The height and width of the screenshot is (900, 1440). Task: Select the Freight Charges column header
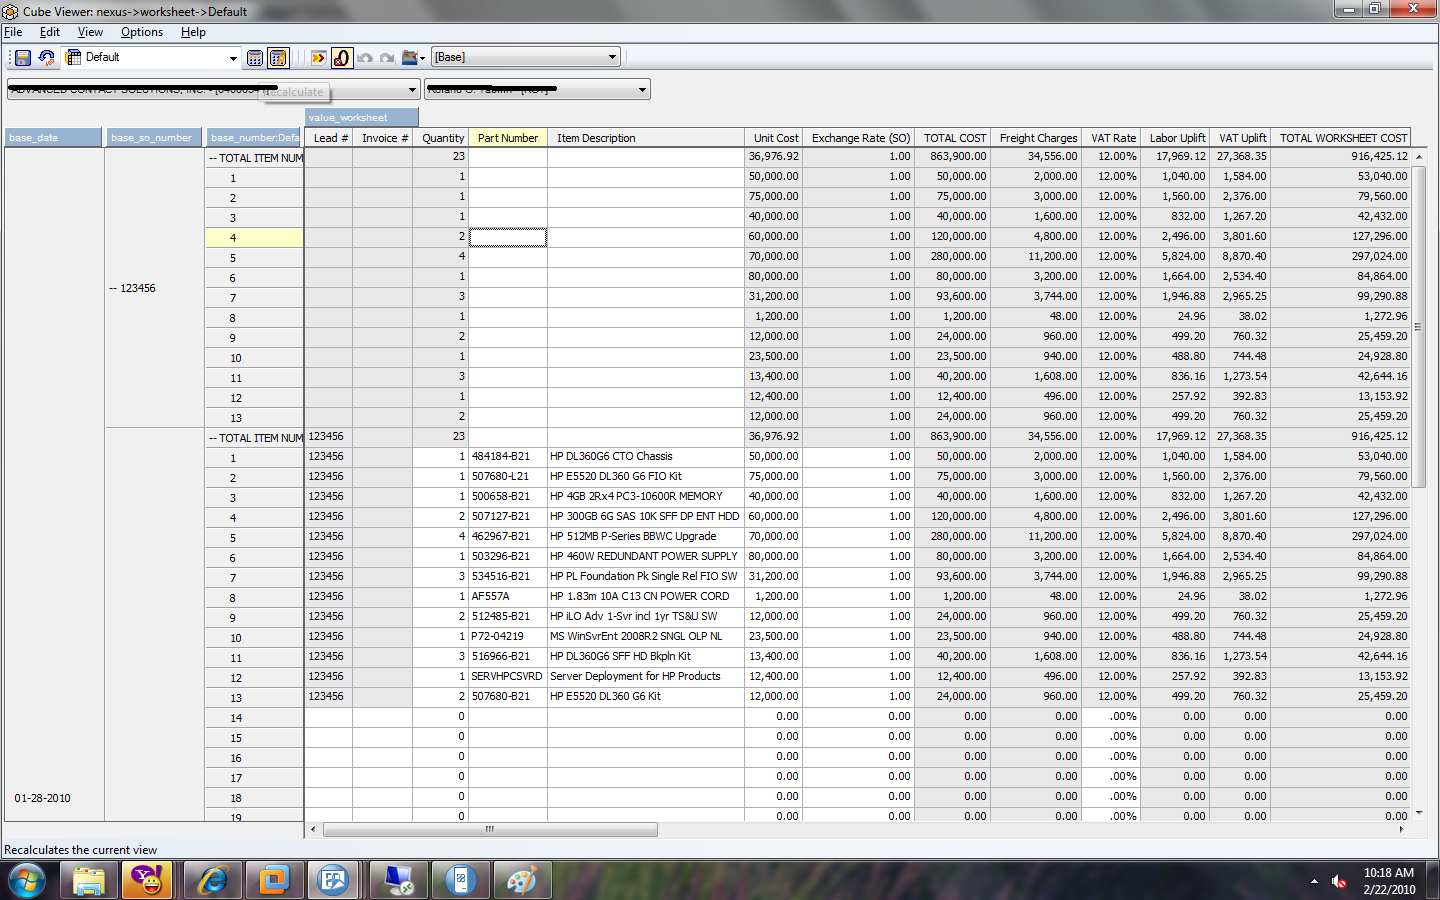tap(1037, 138)
